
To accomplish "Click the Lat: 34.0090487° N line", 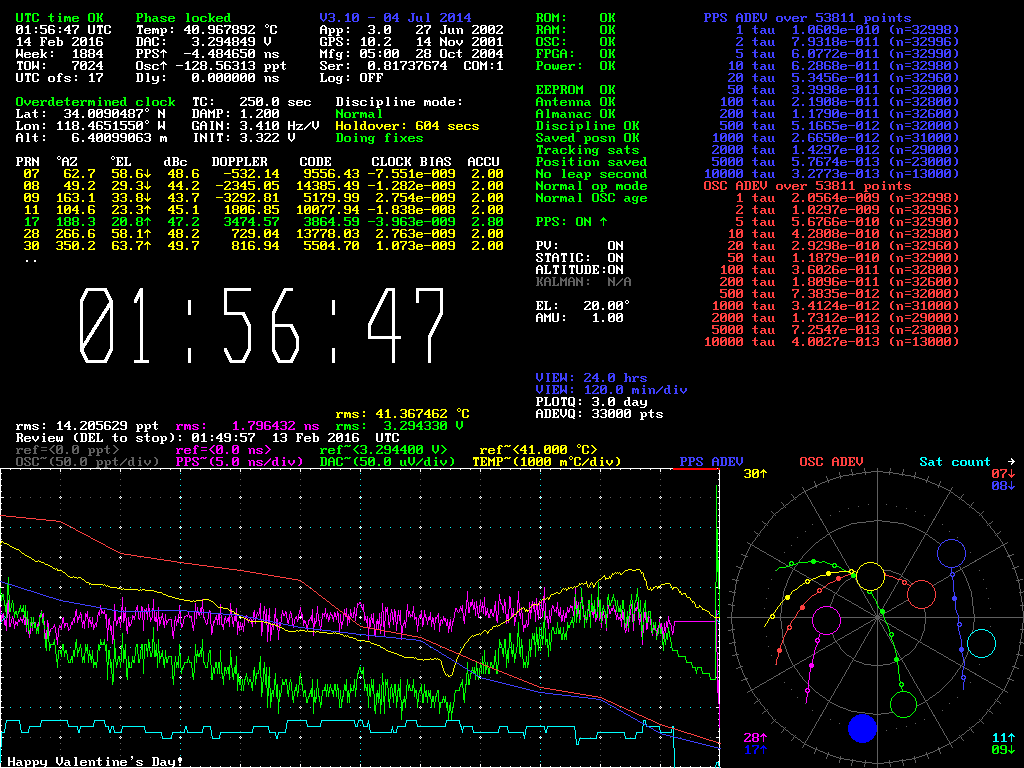I will (x=91, y=114).
